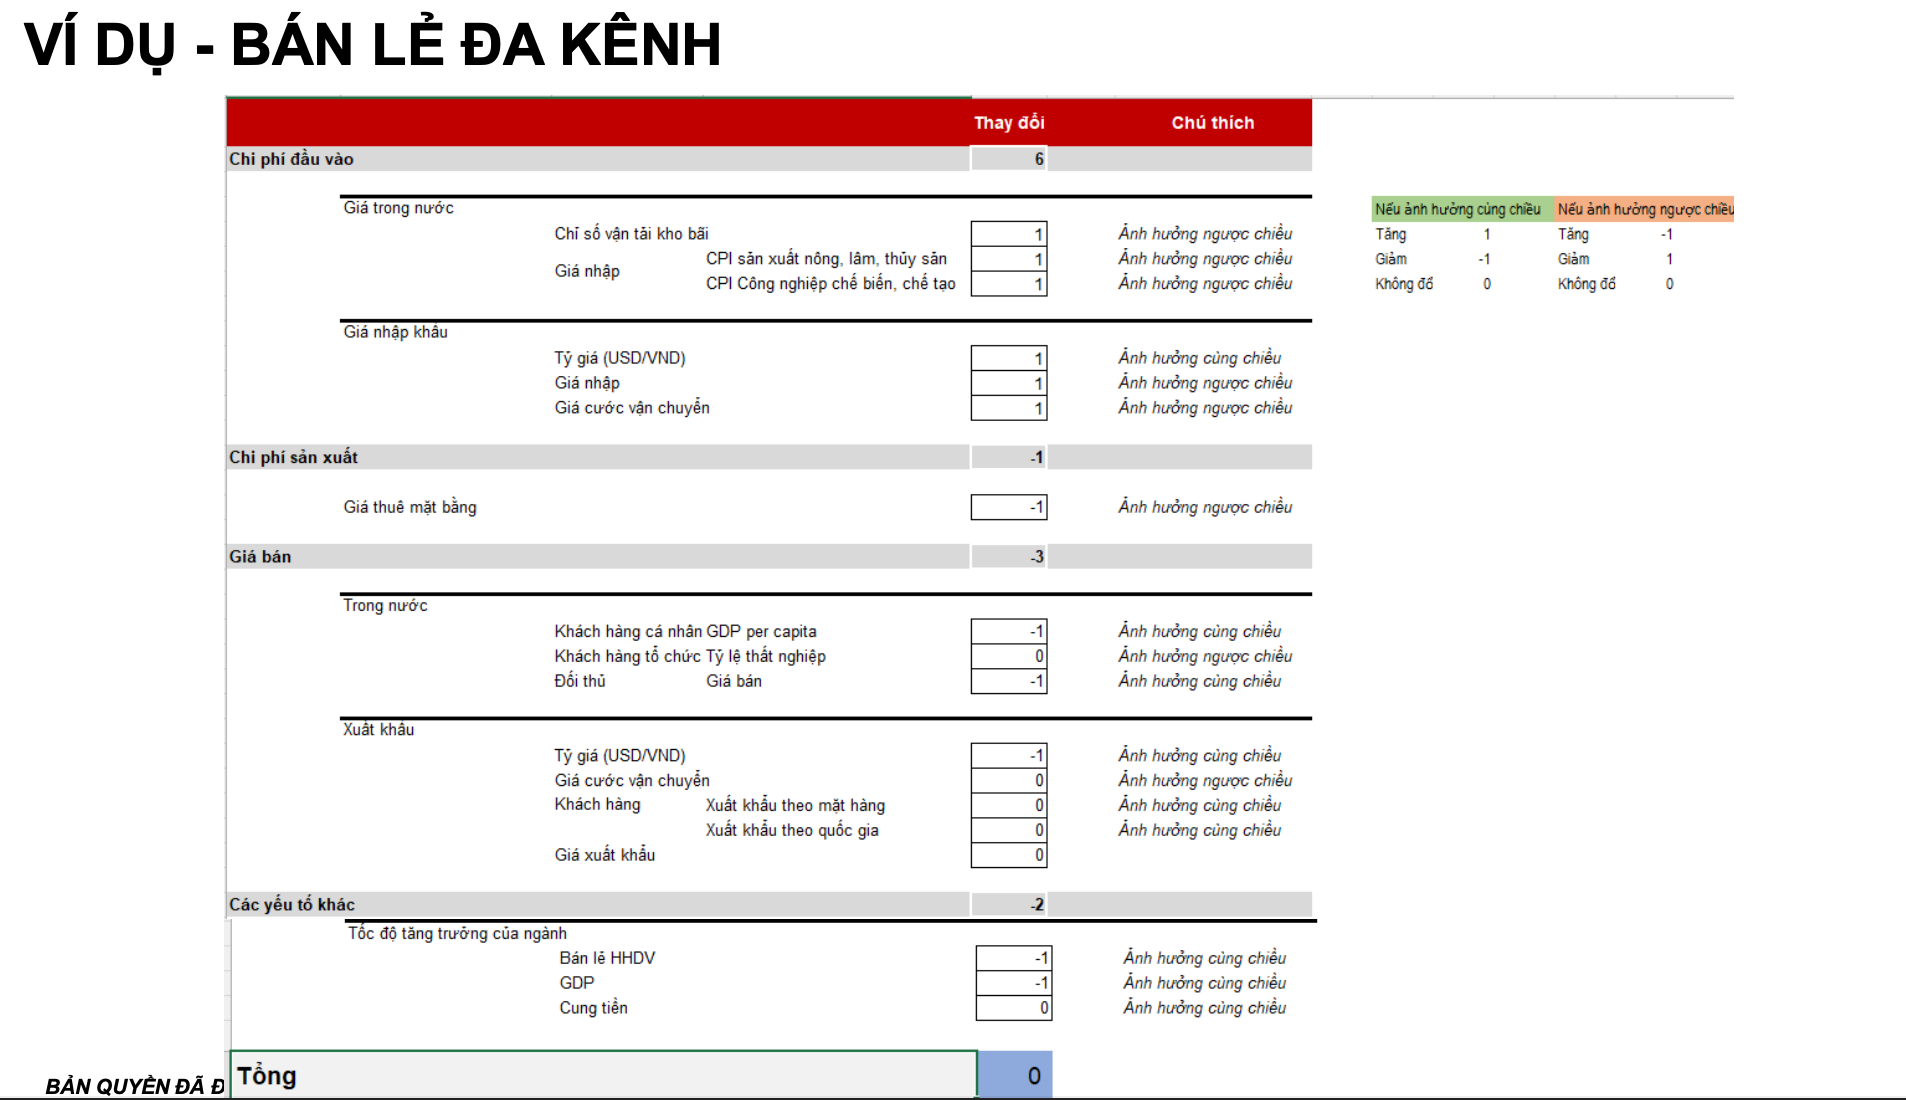1906x1100 pixels.
Task: Click value cell for CPI Công nghiệp chế biến
Action: click(1009, 284)
